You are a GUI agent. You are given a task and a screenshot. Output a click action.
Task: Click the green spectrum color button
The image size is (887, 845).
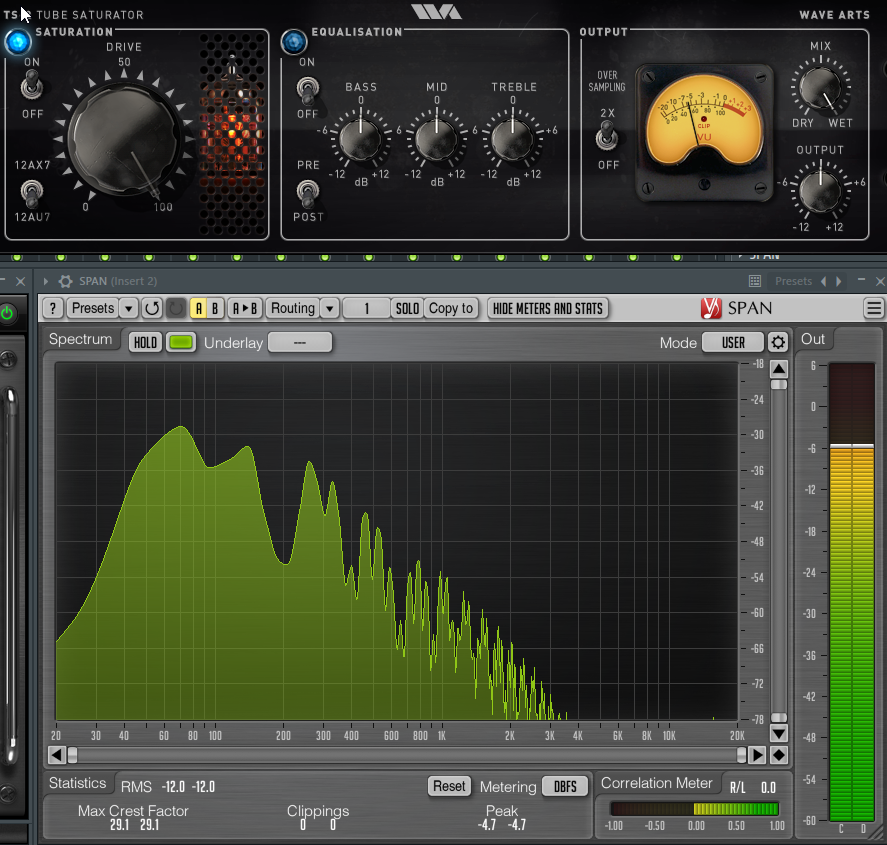181,342
